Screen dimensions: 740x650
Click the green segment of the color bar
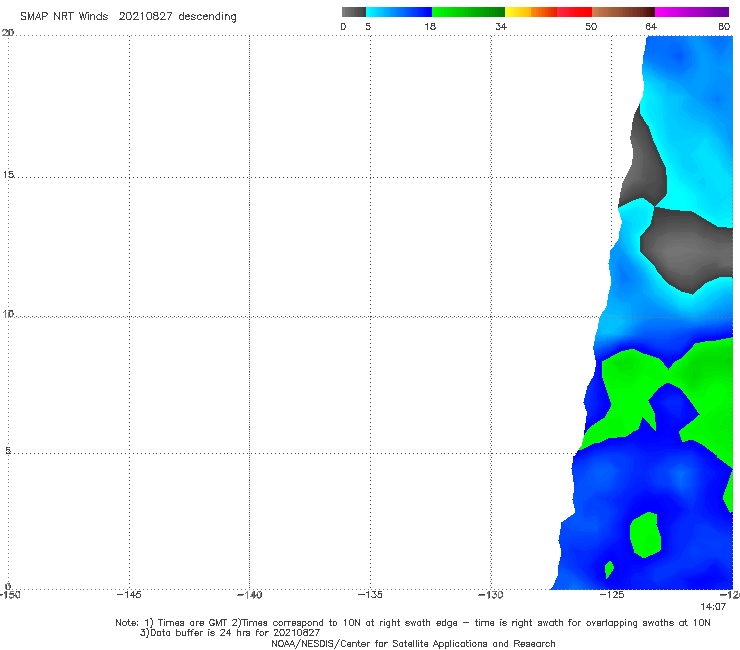pyautogui.click(x=468, y=12)
